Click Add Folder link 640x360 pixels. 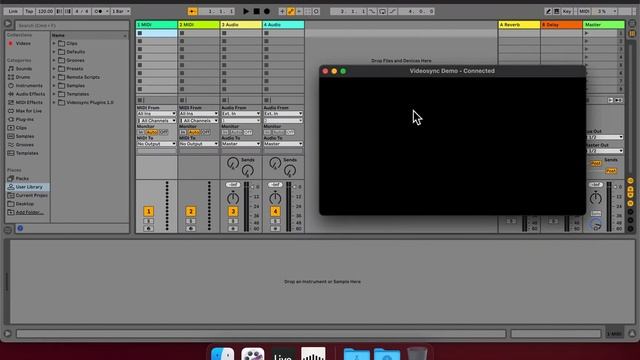point(30,212)
